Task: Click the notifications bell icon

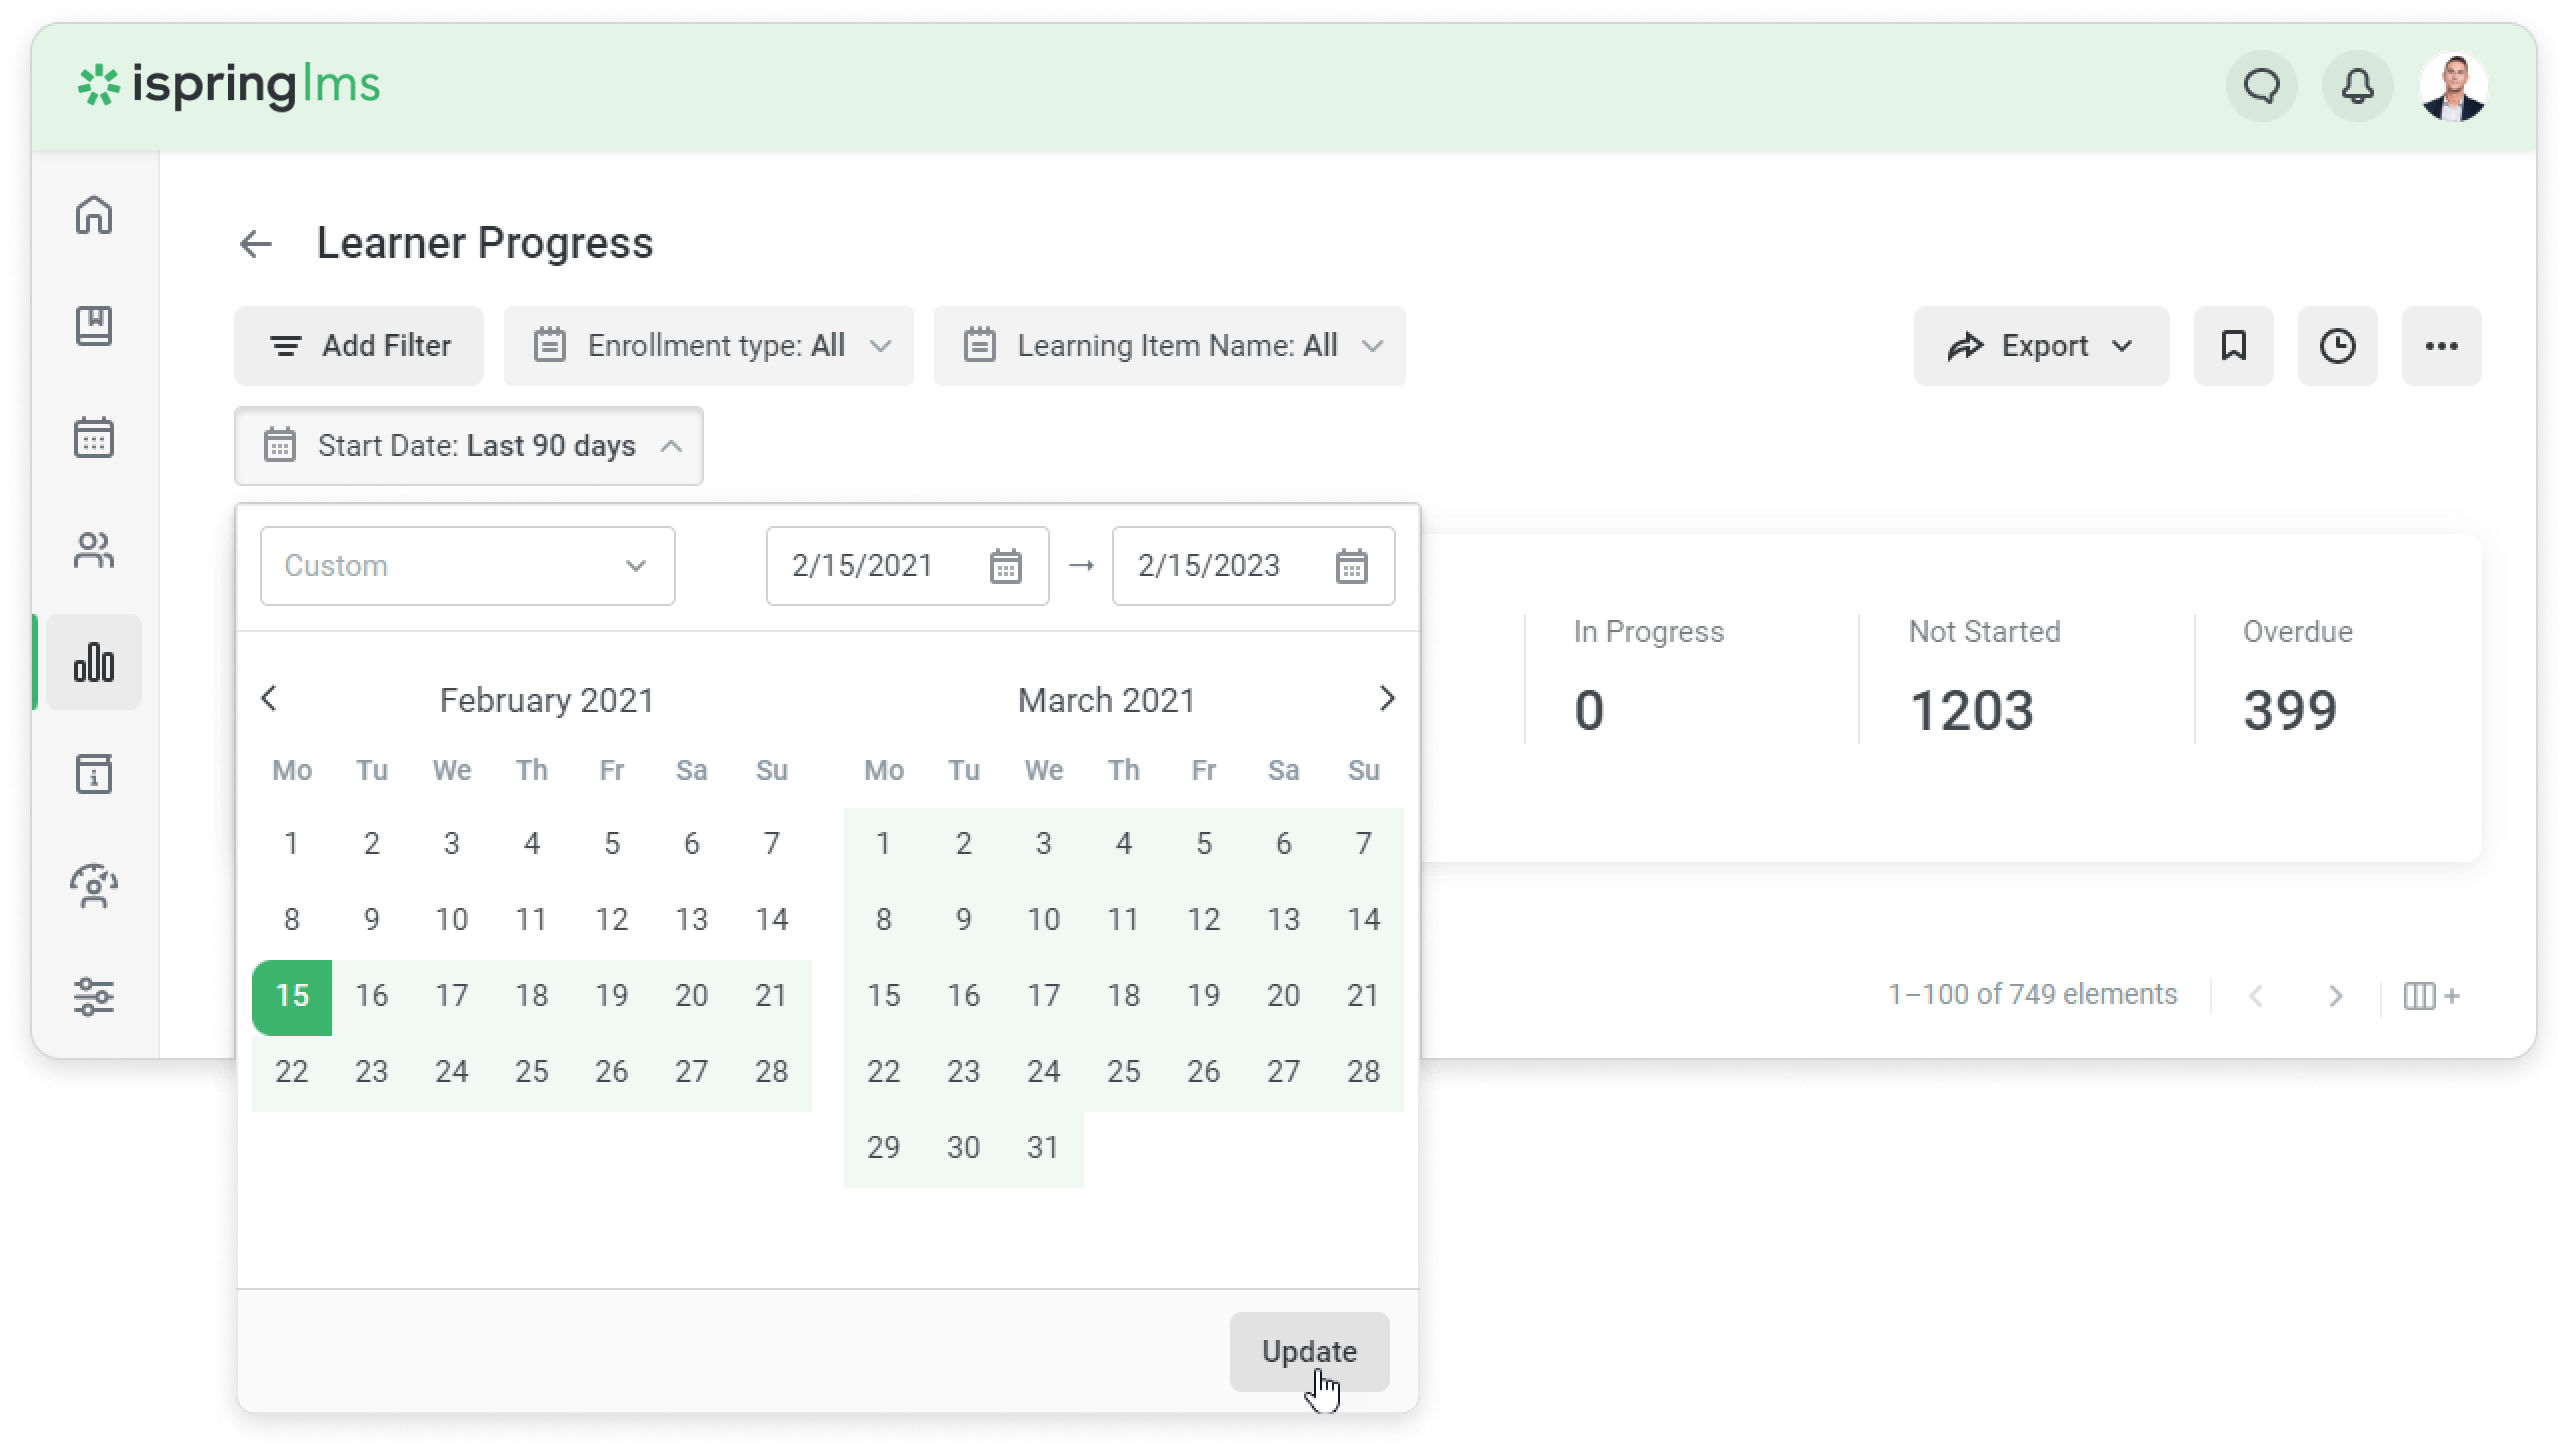Action: [x=2357, y=86]
